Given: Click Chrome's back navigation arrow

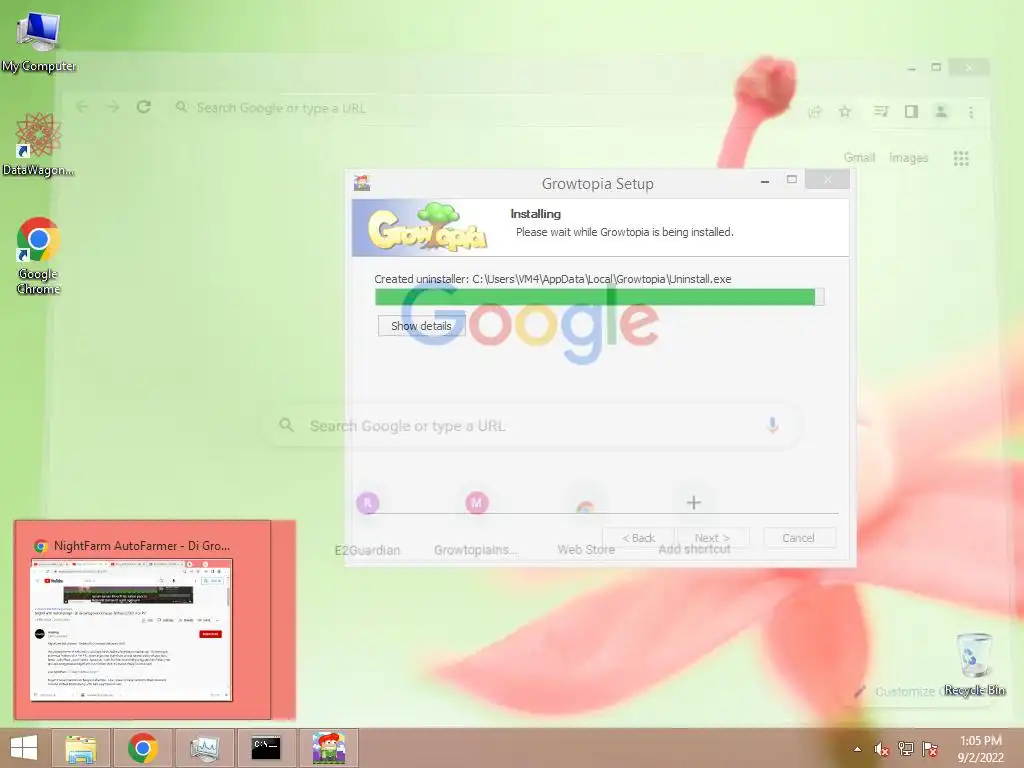Looking at the screenshot, I should 82,107.
